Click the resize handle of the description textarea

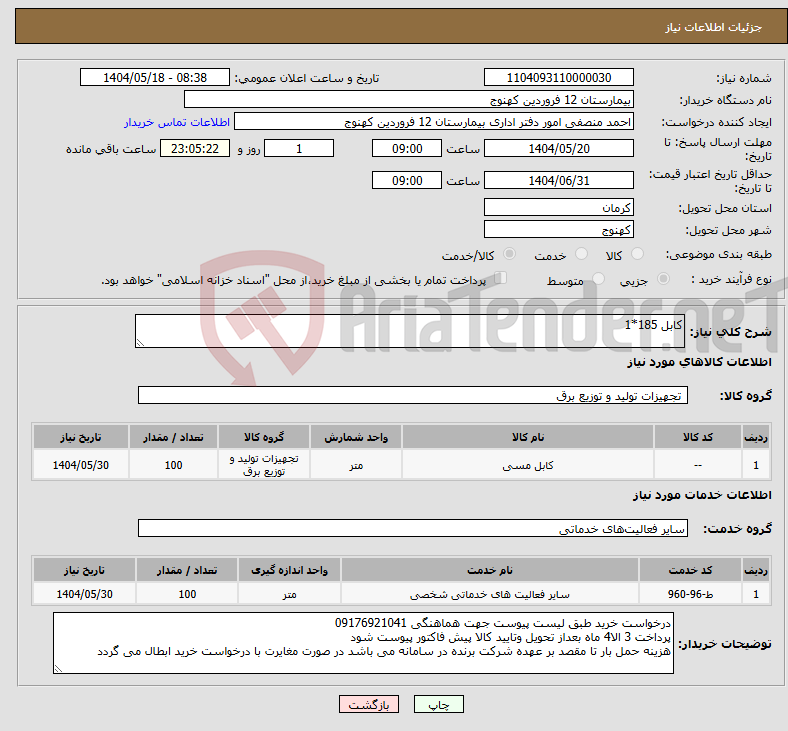(x=140, y=343)
